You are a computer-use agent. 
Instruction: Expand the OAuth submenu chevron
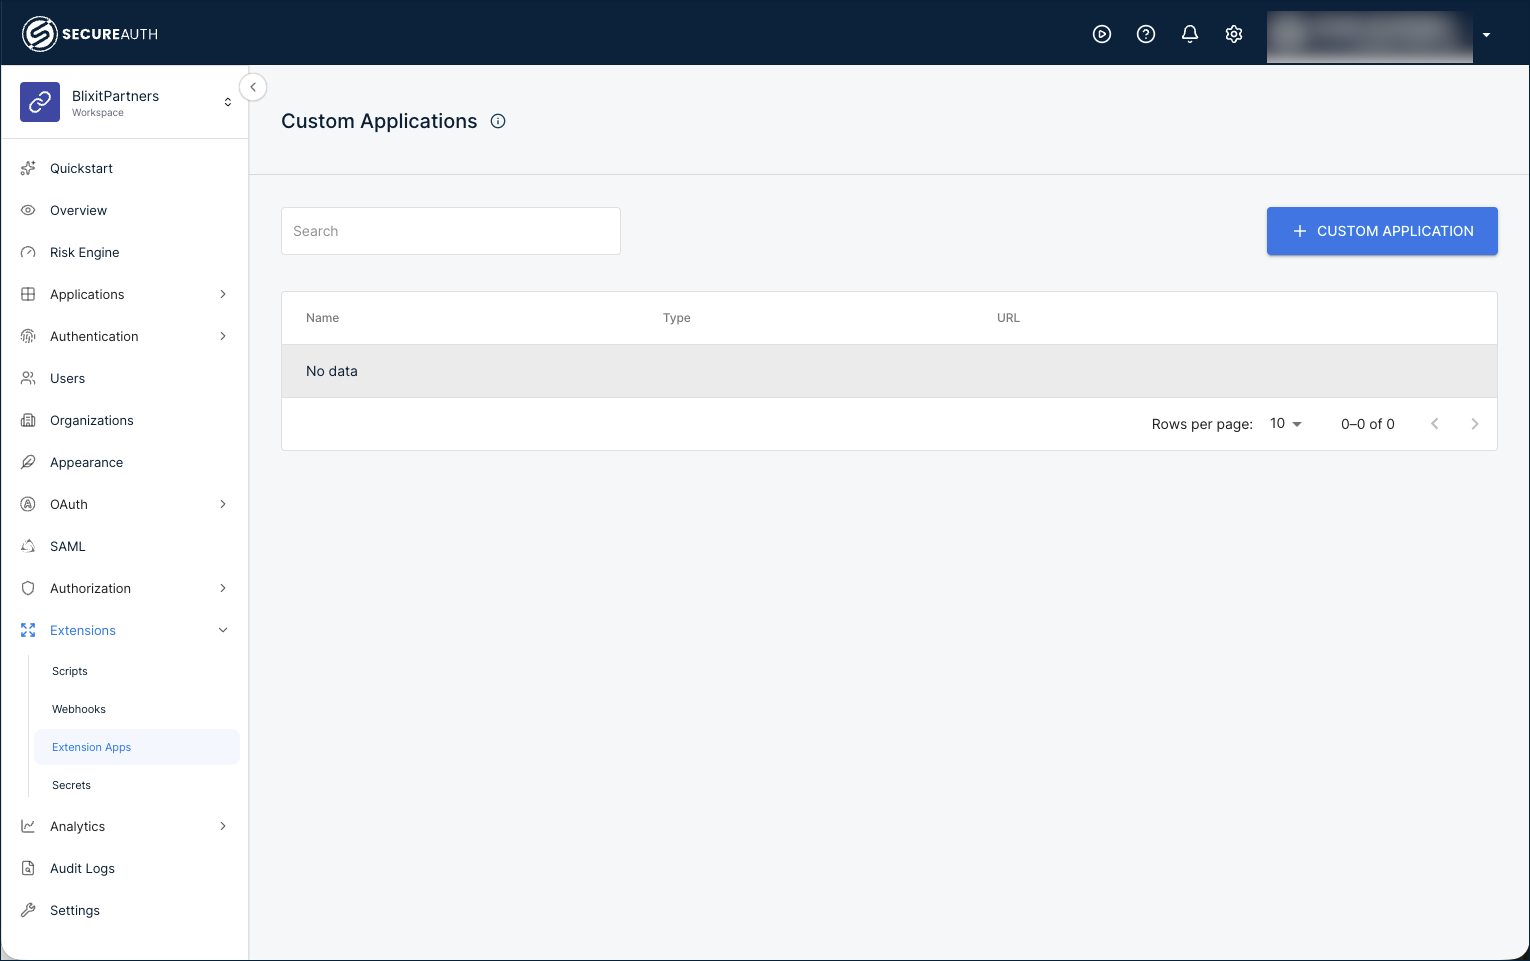click(x=223, y=504)
